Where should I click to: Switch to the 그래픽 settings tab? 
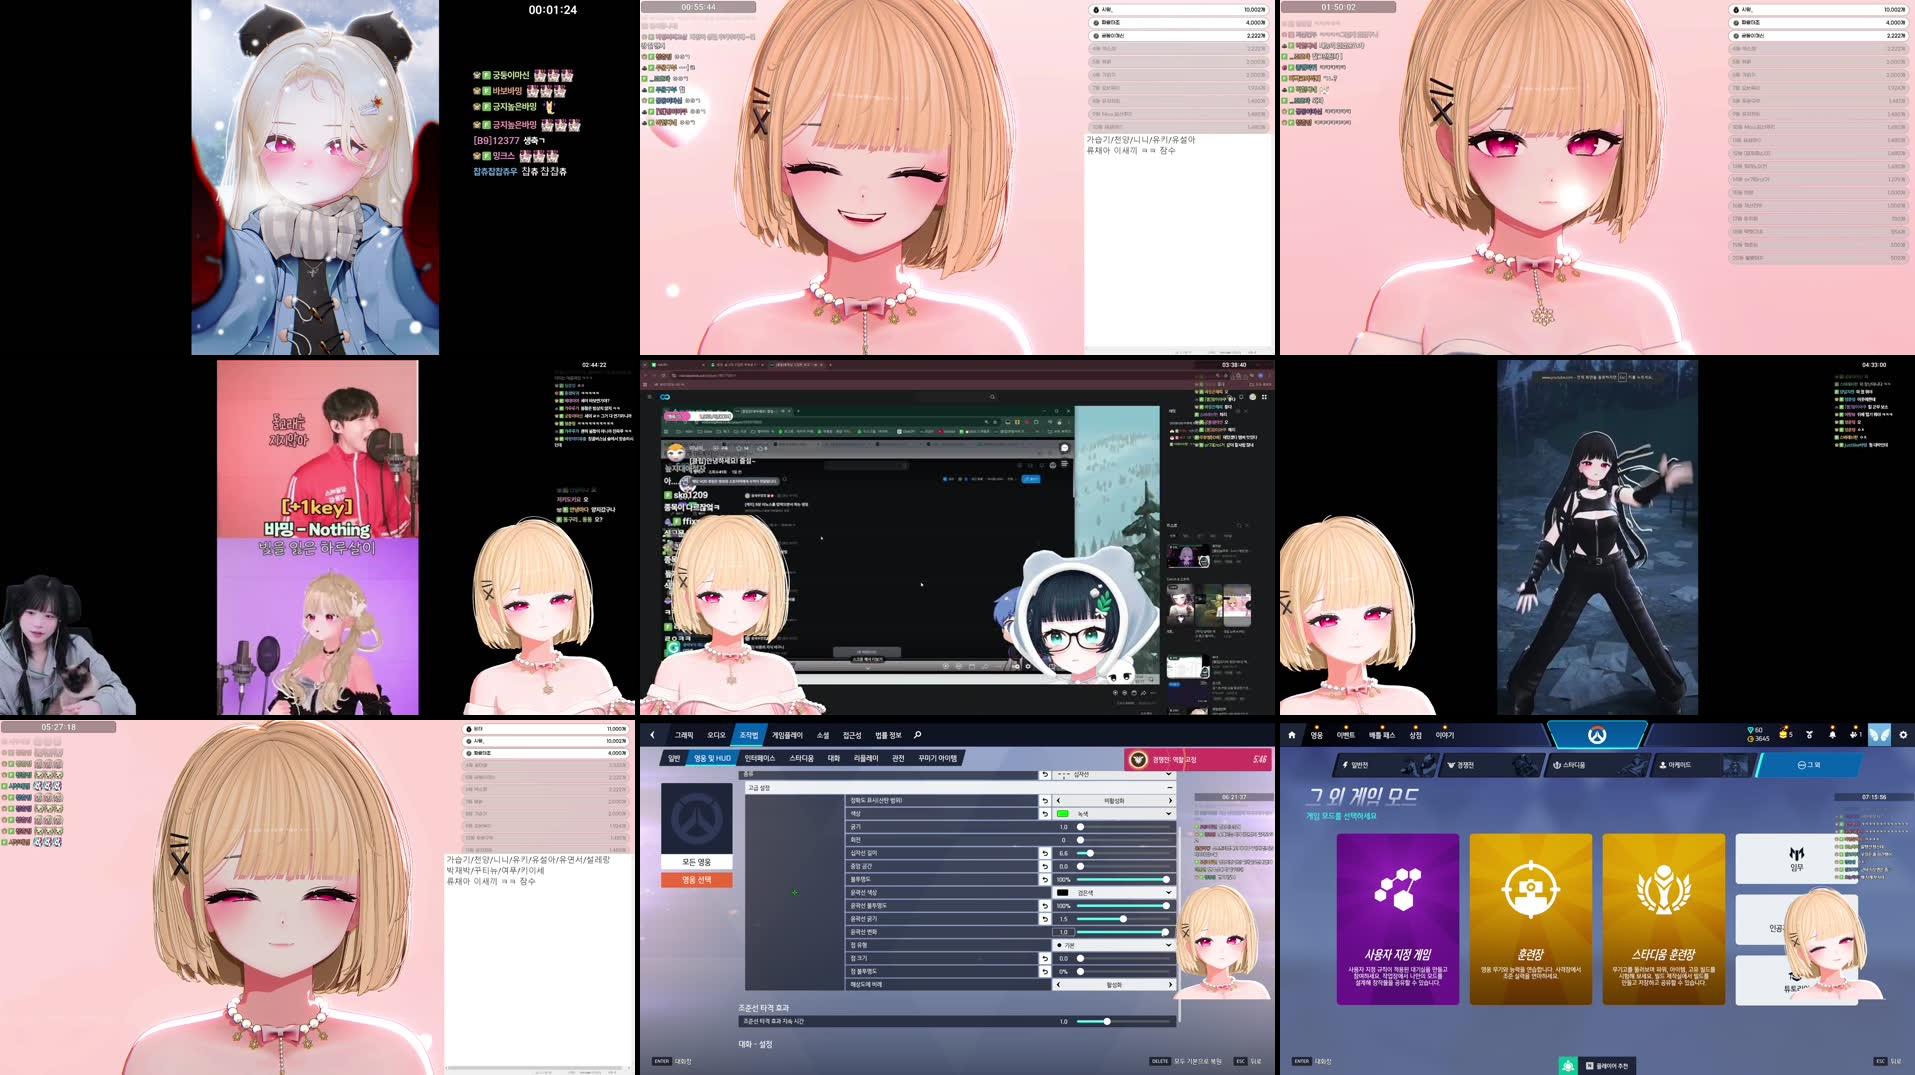click(684, 735)
